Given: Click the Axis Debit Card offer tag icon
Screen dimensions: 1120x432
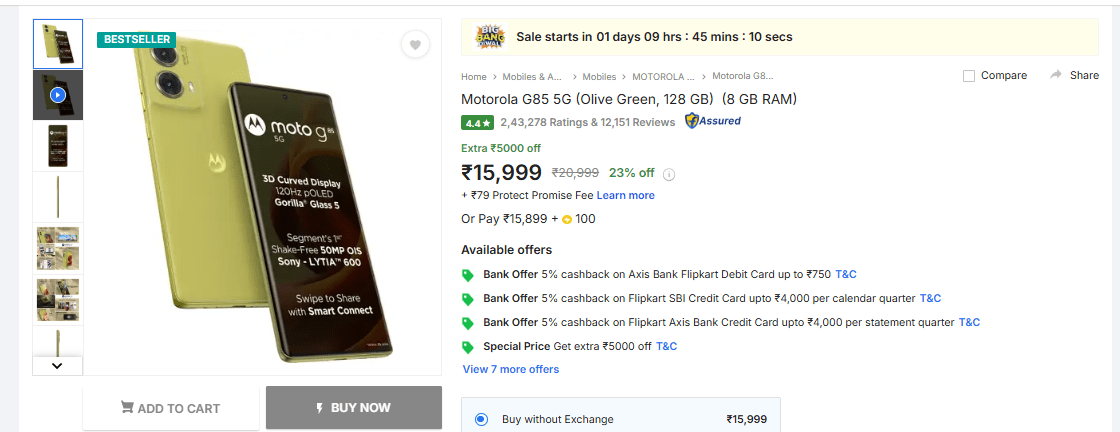Looking at the screenshot, I should point(468,275).
